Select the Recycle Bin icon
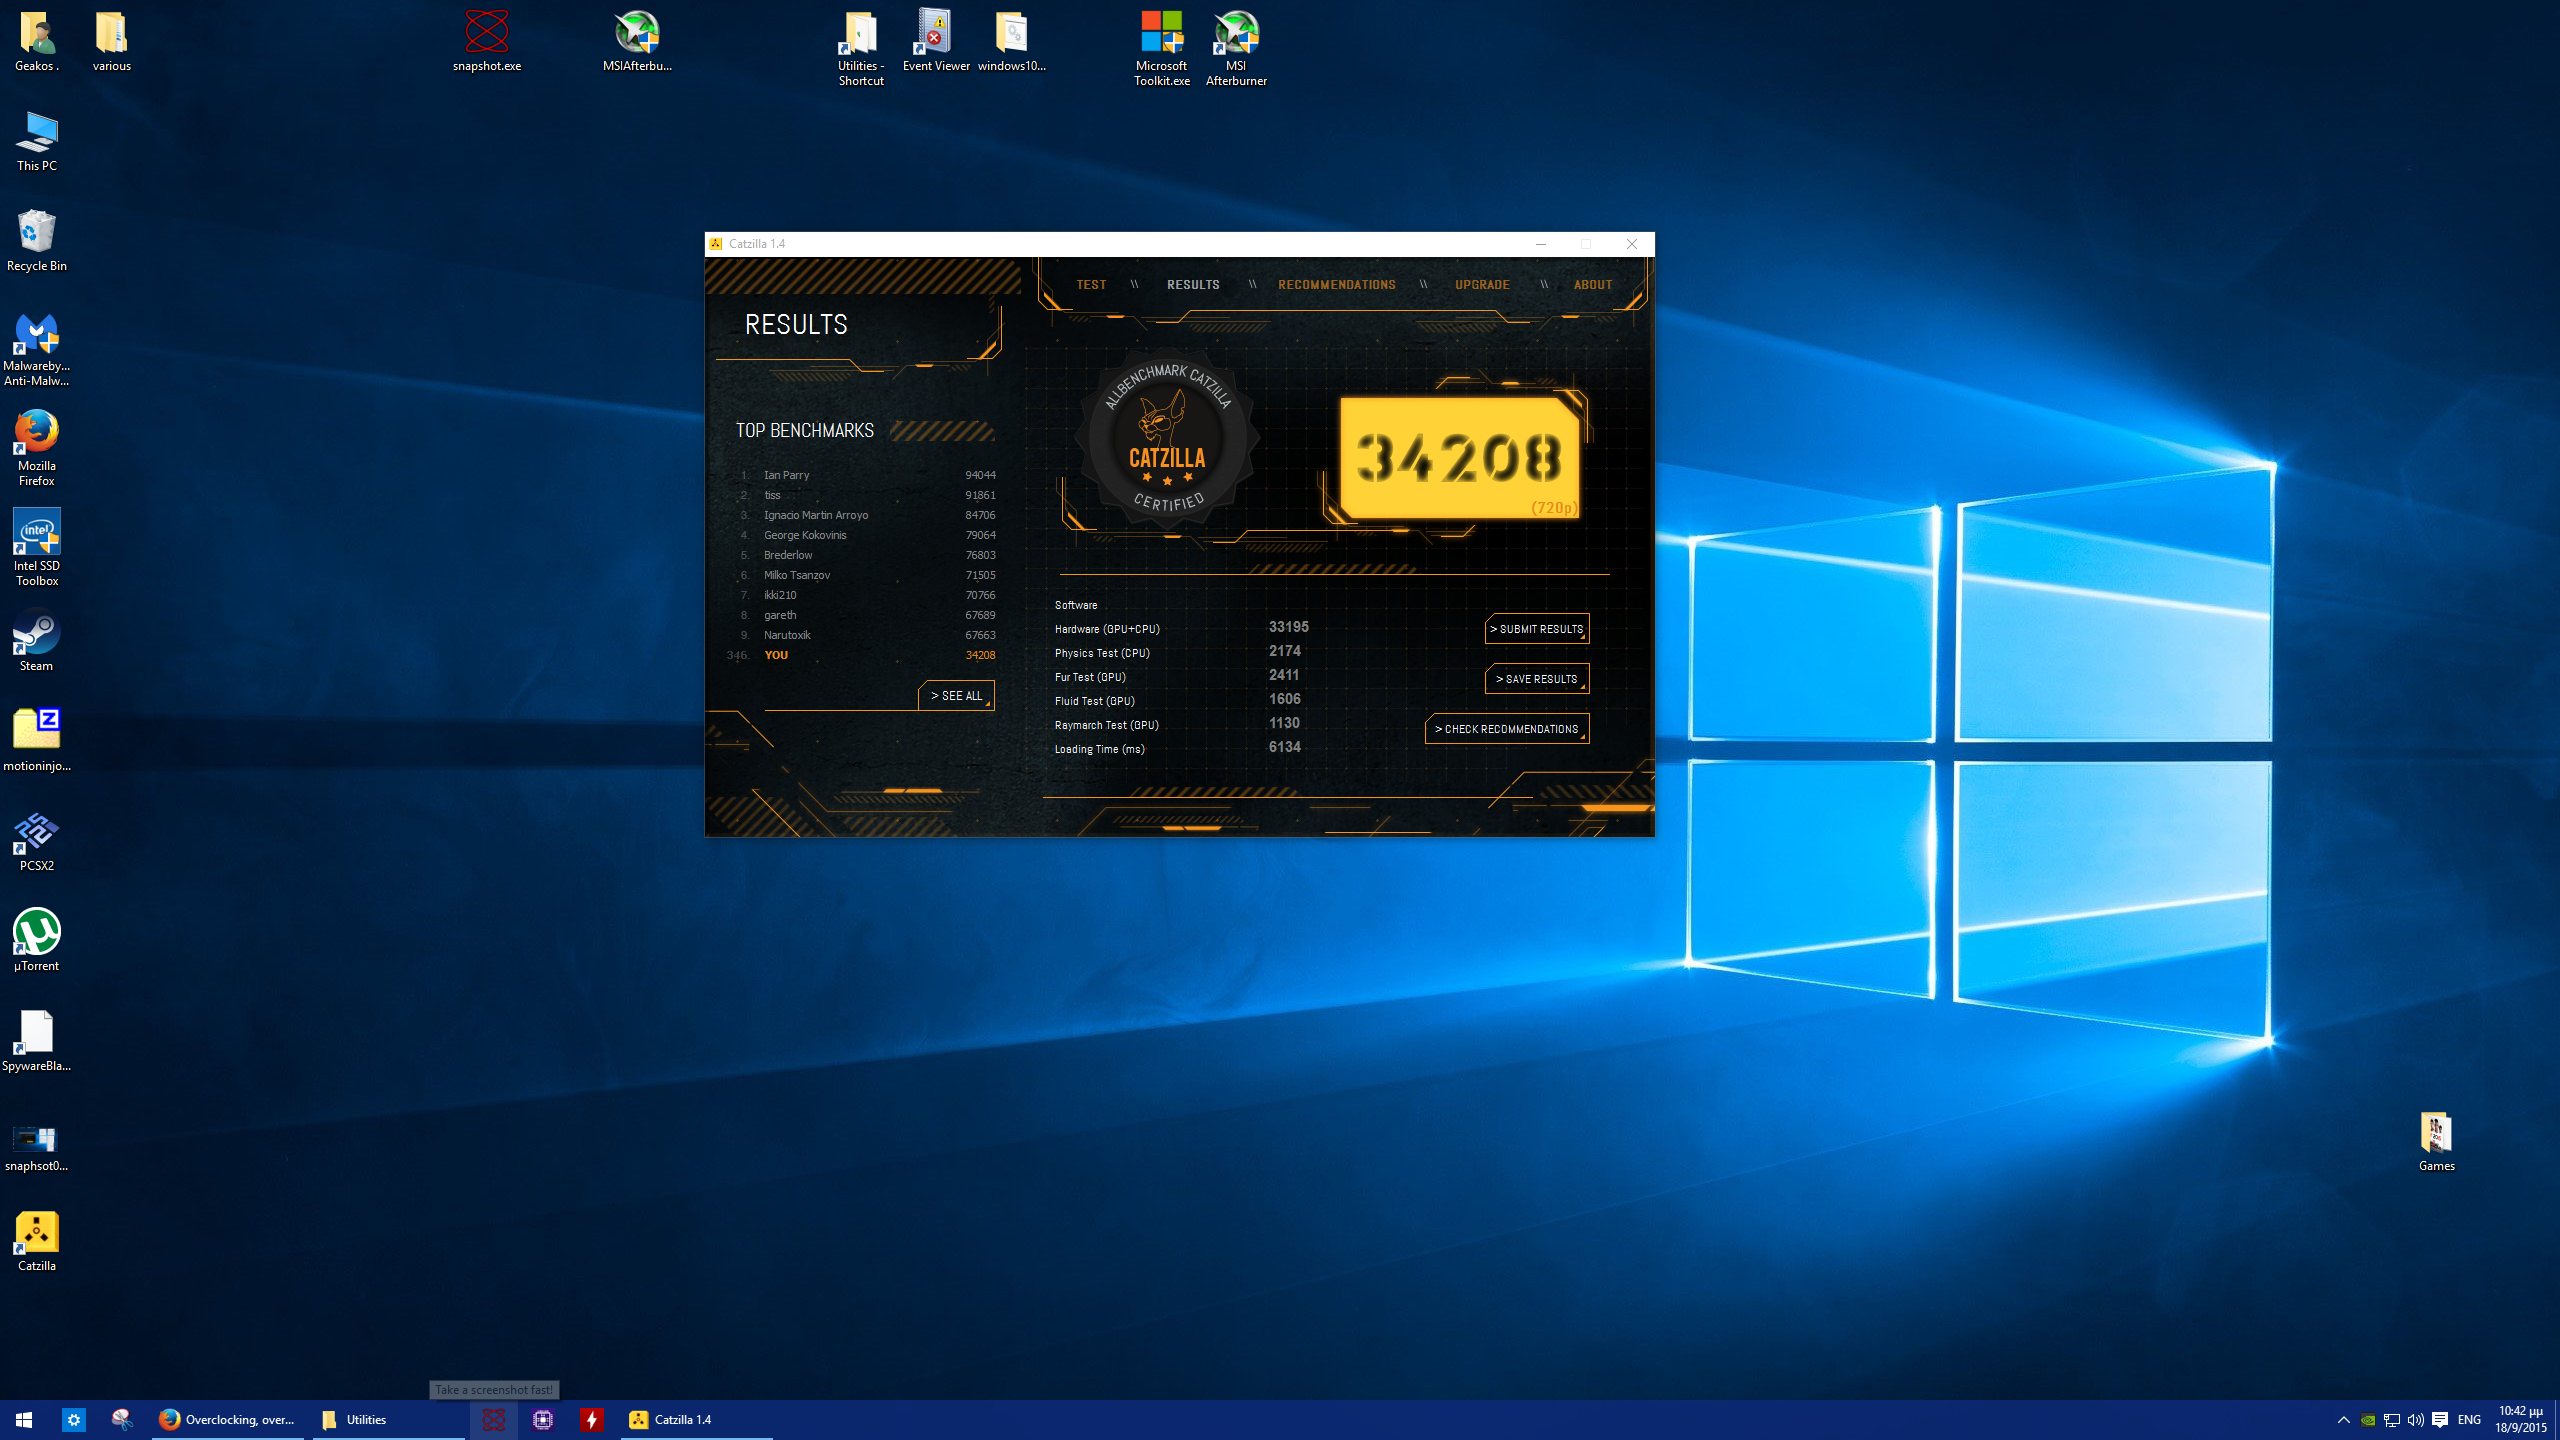This screenshot has height=1440, width=2560. pos(37,241)
